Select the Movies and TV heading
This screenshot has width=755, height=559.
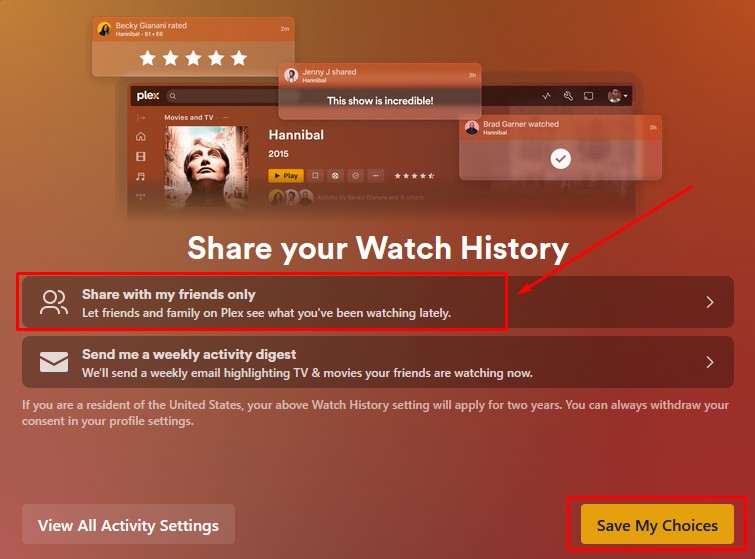[x=189, y=117]
